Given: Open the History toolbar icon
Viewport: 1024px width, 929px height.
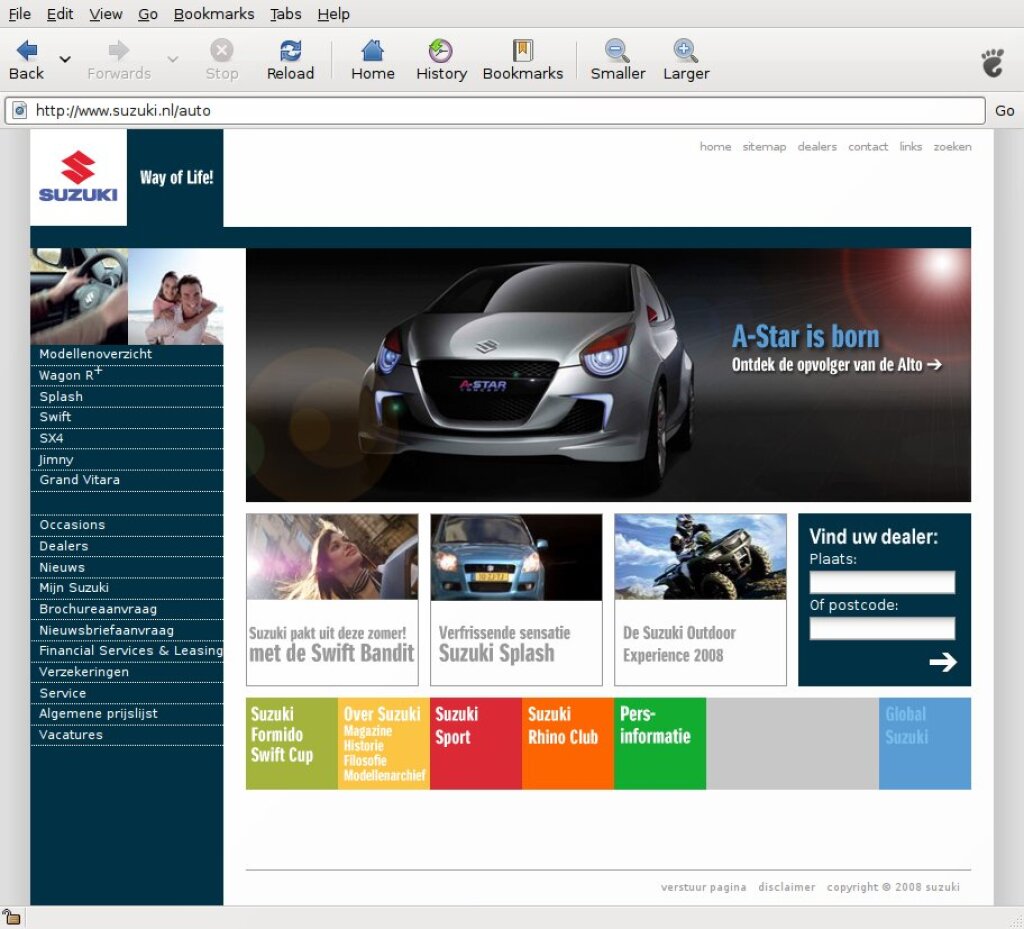Looking at the screenshot, I should click(441, 51).
